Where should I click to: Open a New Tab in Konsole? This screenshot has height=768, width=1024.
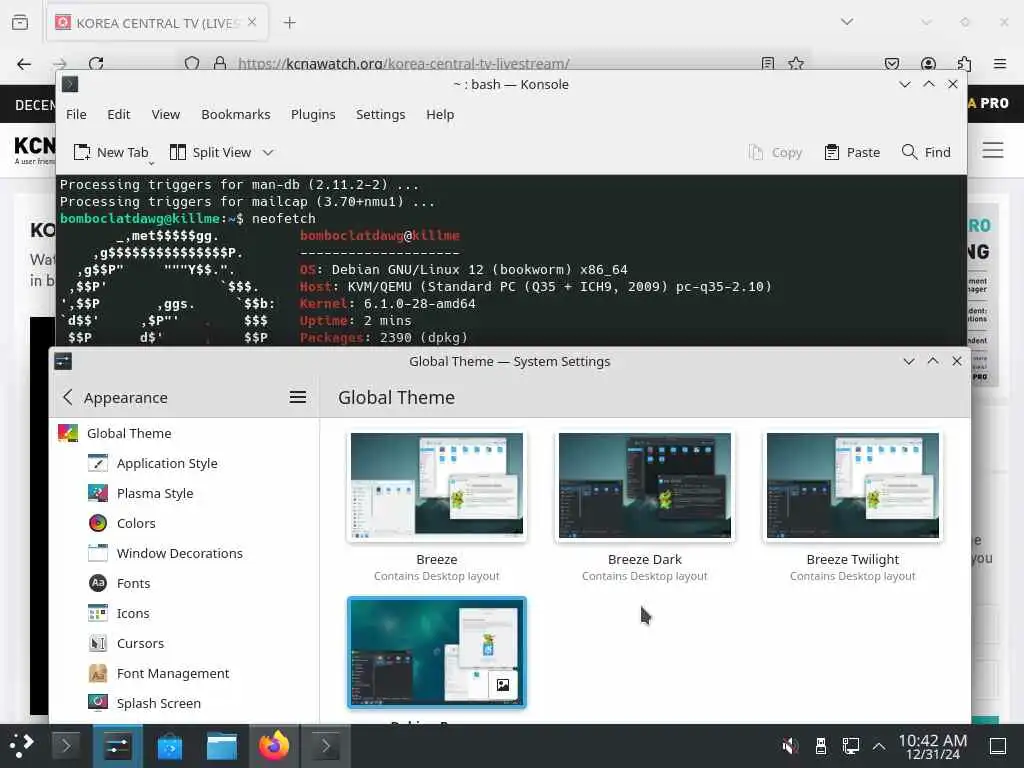pyautogui.click(x=111, y=152)
